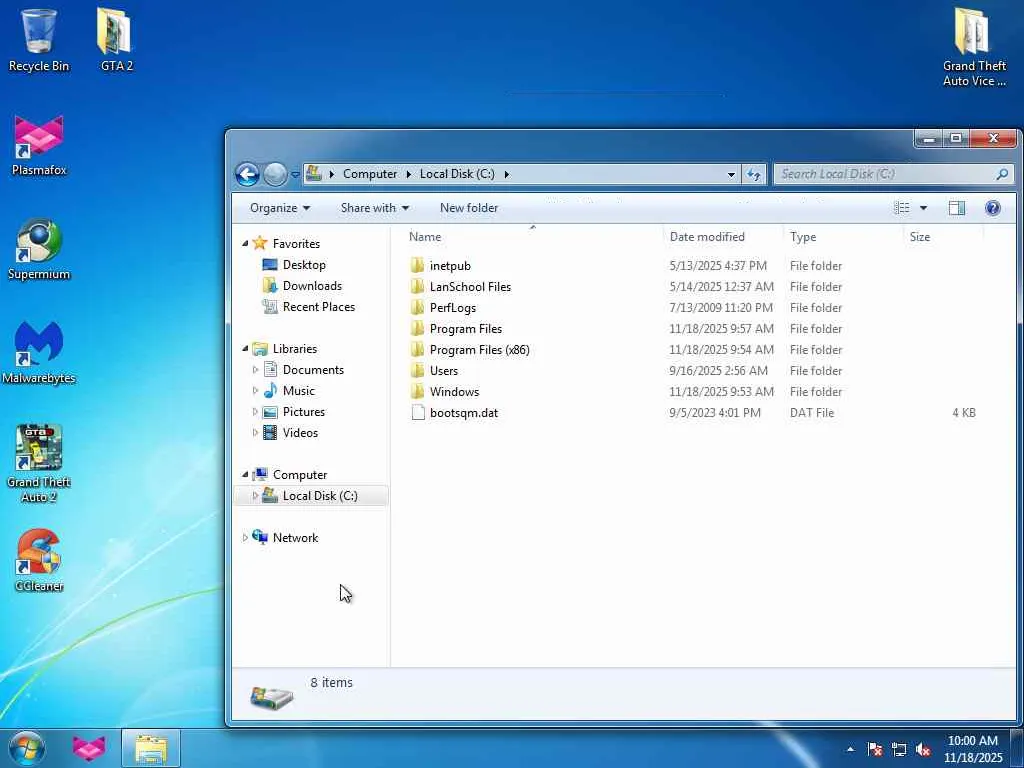
Task: Click the muted volume tray icon
Action: click(x=923, y=749)
